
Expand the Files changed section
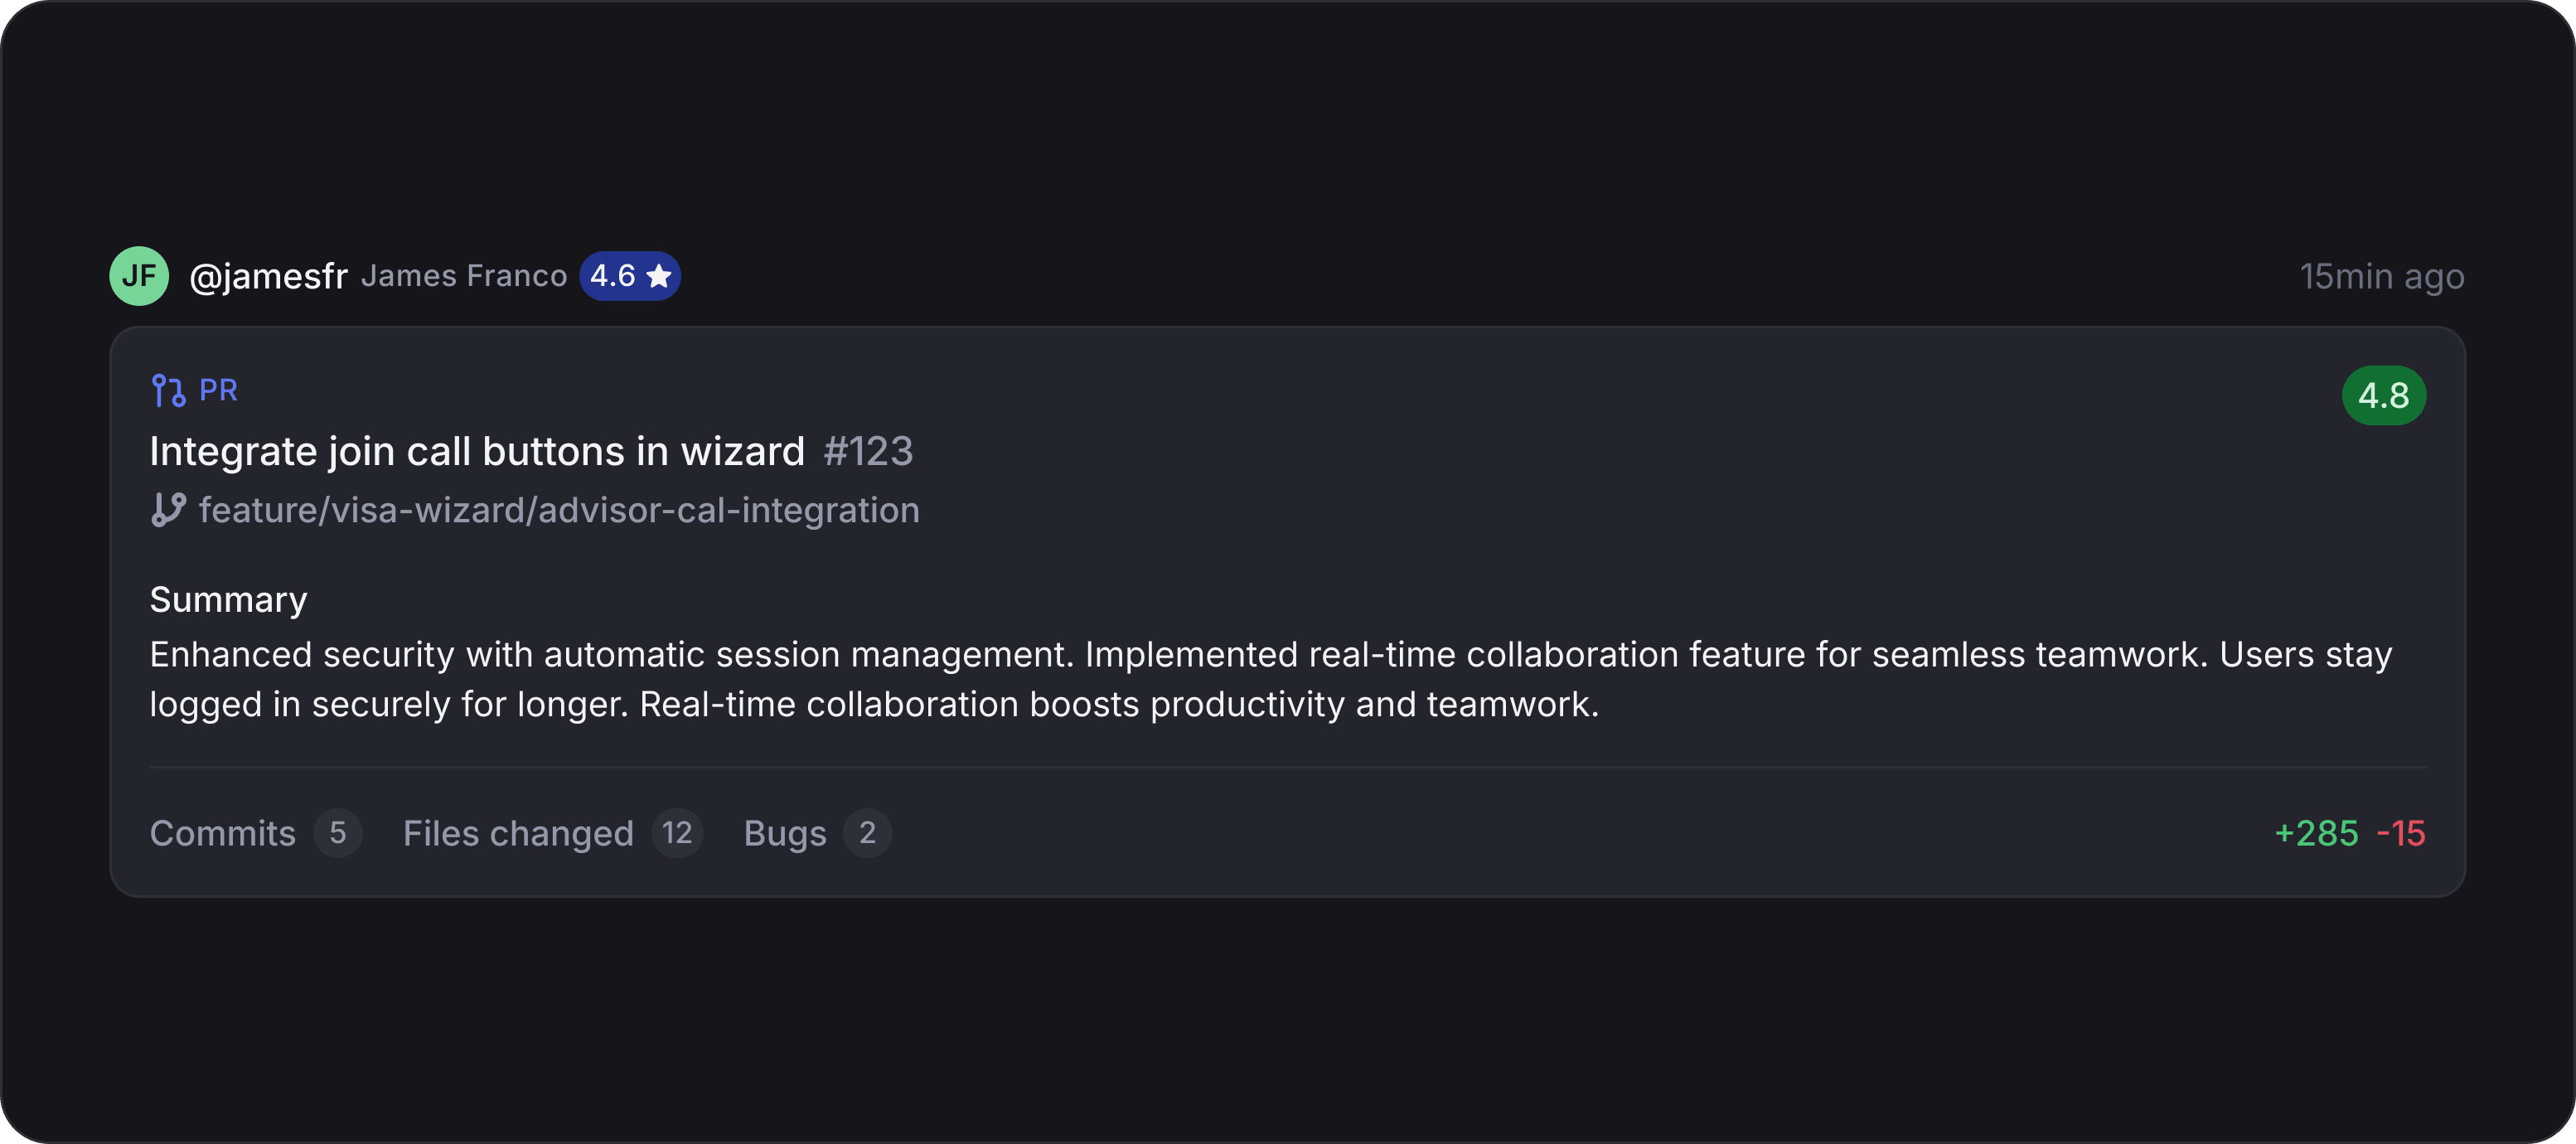click(517, 832)
